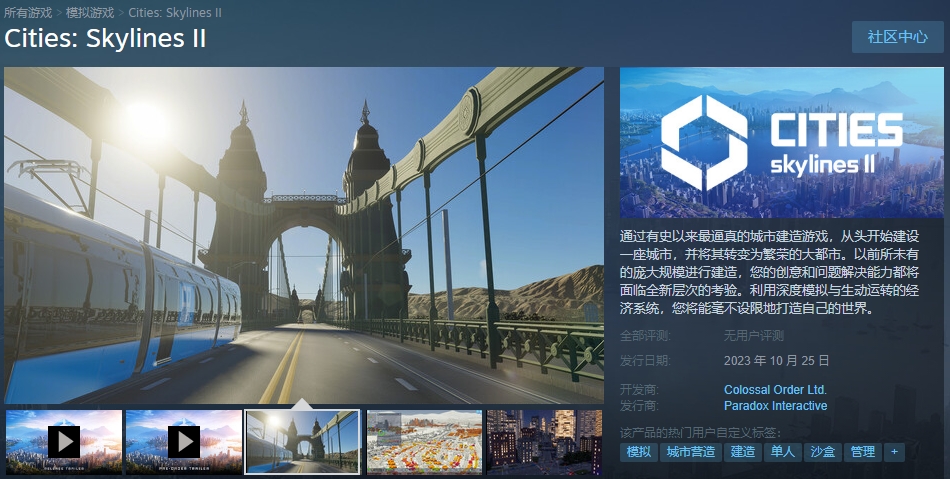Click the 无用户评测 review summary text
The image size is (950, 479).
(754, 335)
